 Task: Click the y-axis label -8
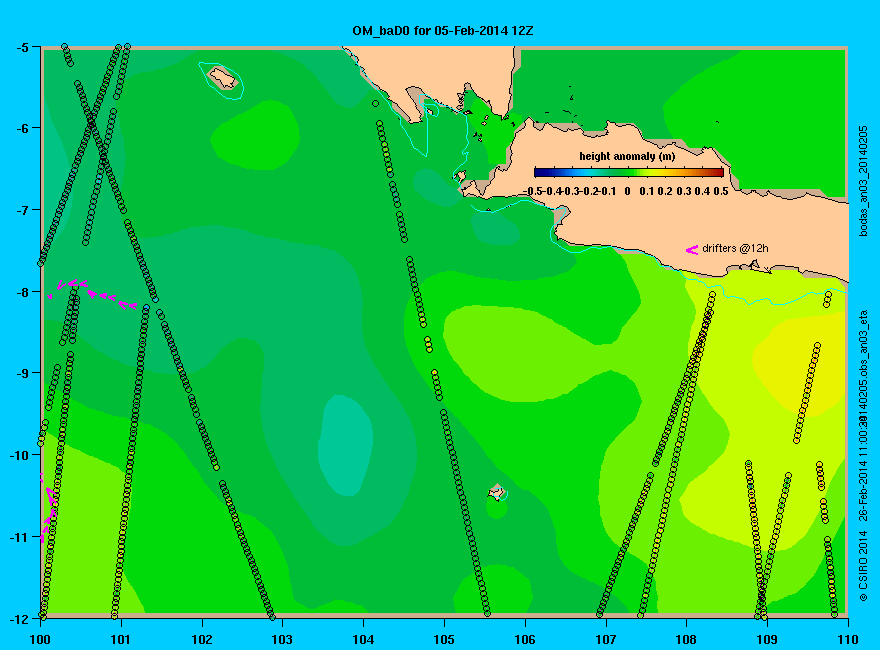click(22, 292)
